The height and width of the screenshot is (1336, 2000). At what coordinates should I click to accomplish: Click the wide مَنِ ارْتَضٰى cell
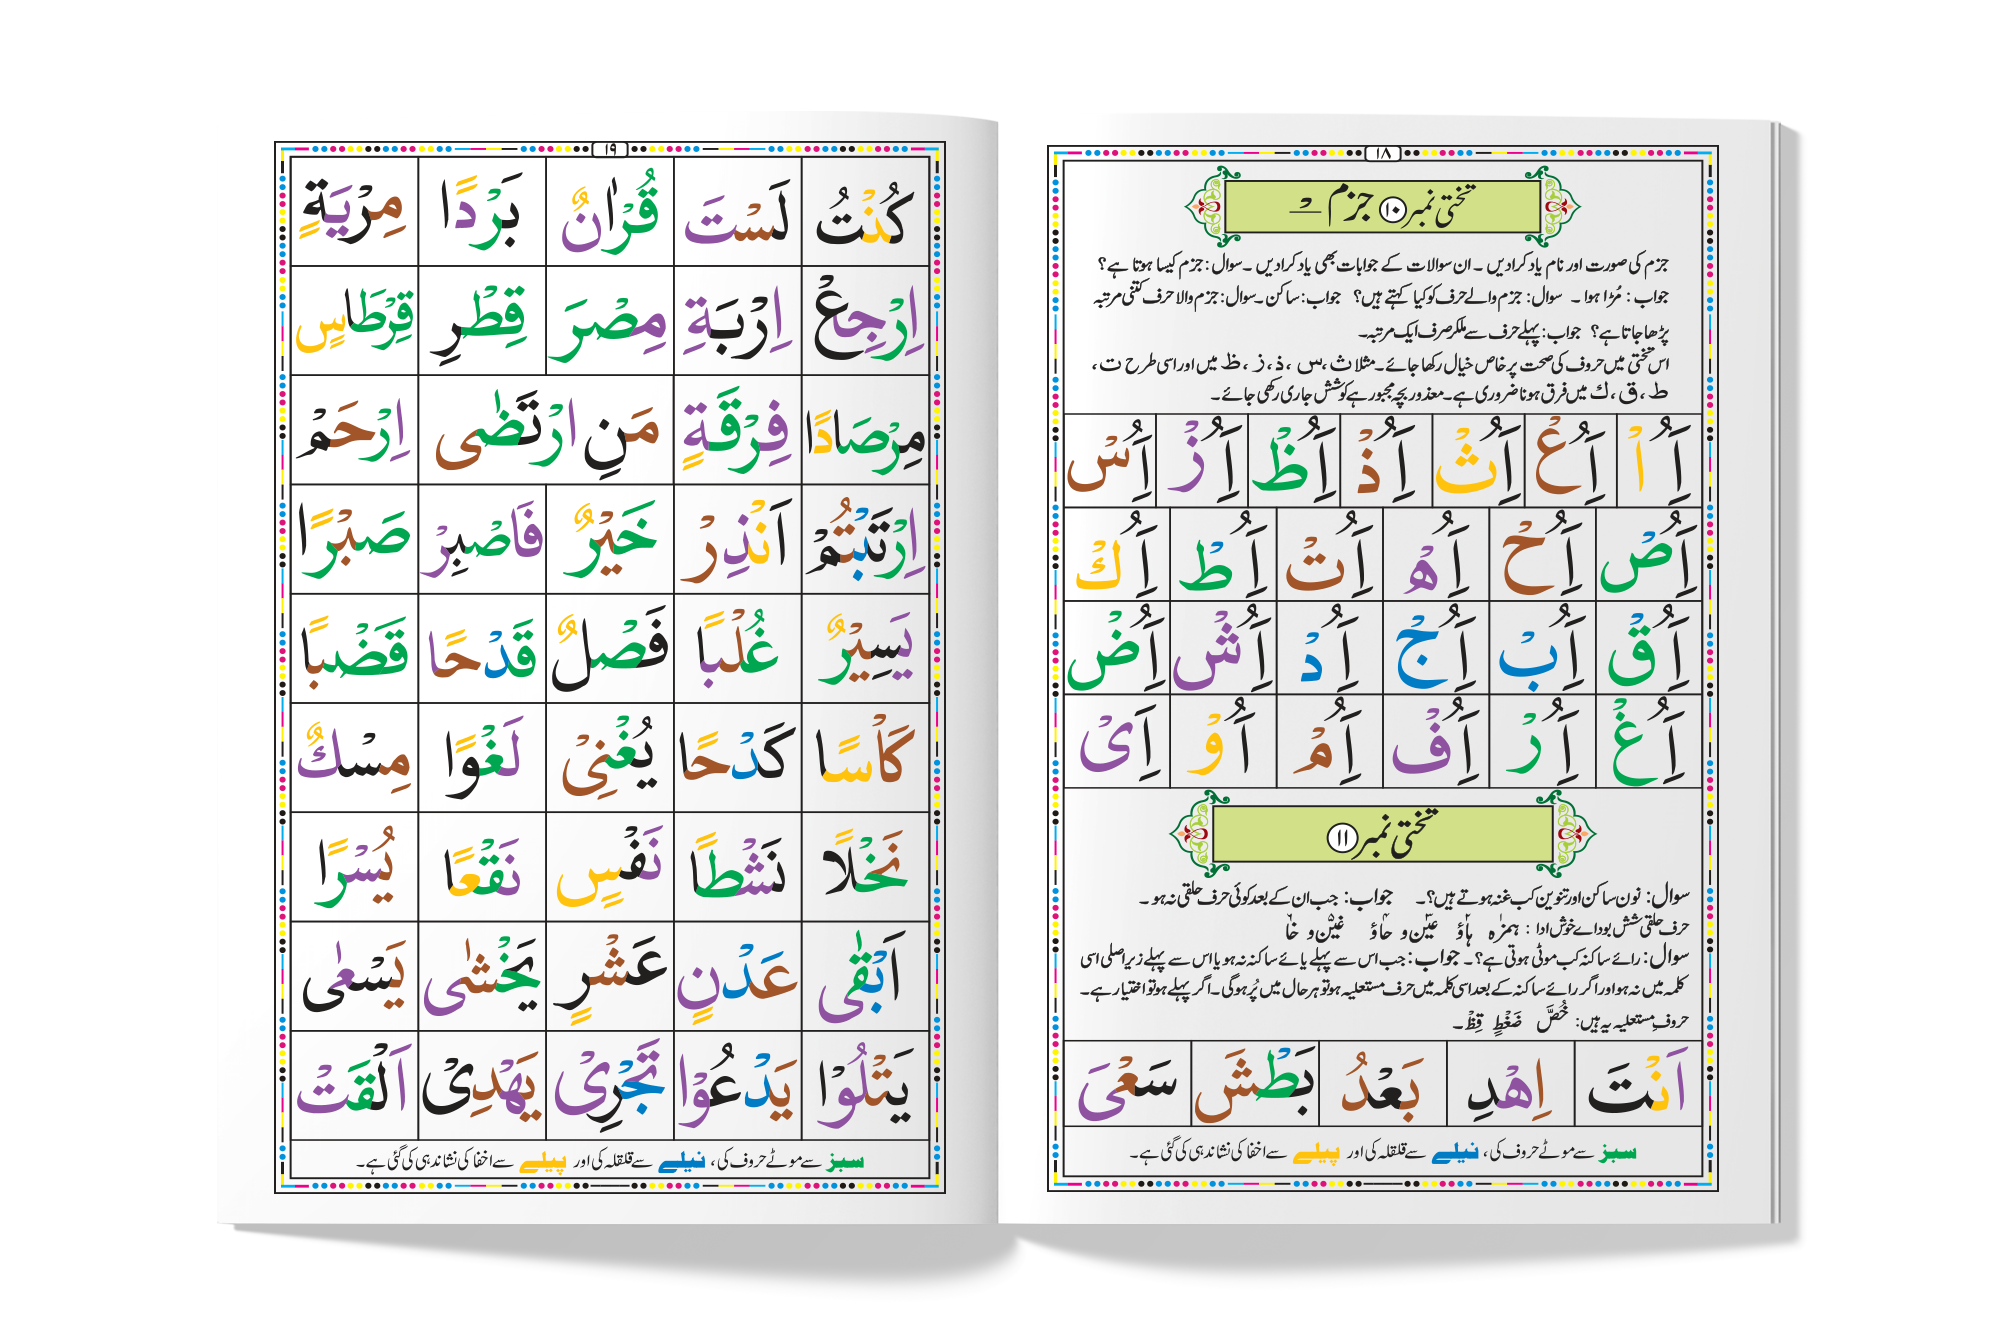546,431
